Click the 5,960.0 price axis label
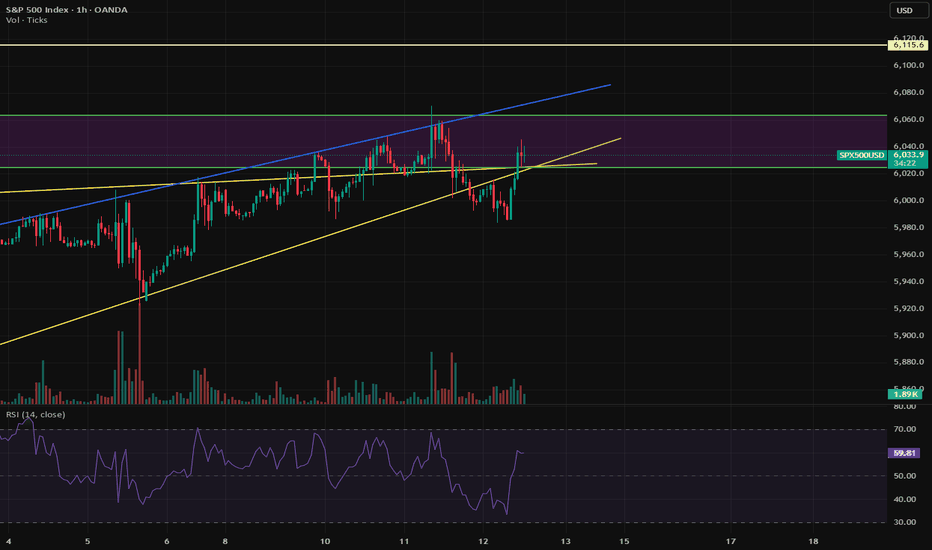 click(x=908, y=254)
